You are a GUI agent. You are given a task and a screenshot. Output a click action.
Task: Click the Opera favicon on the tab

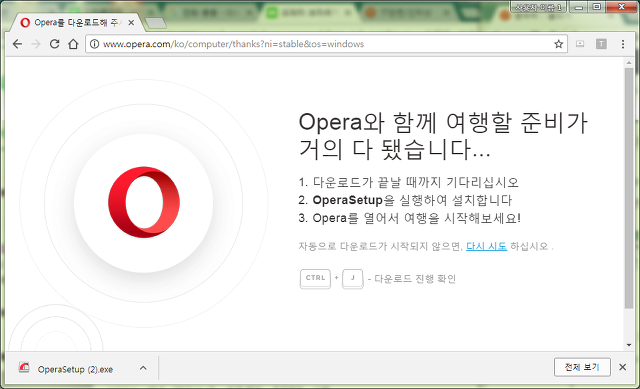[x=25, y=23]
